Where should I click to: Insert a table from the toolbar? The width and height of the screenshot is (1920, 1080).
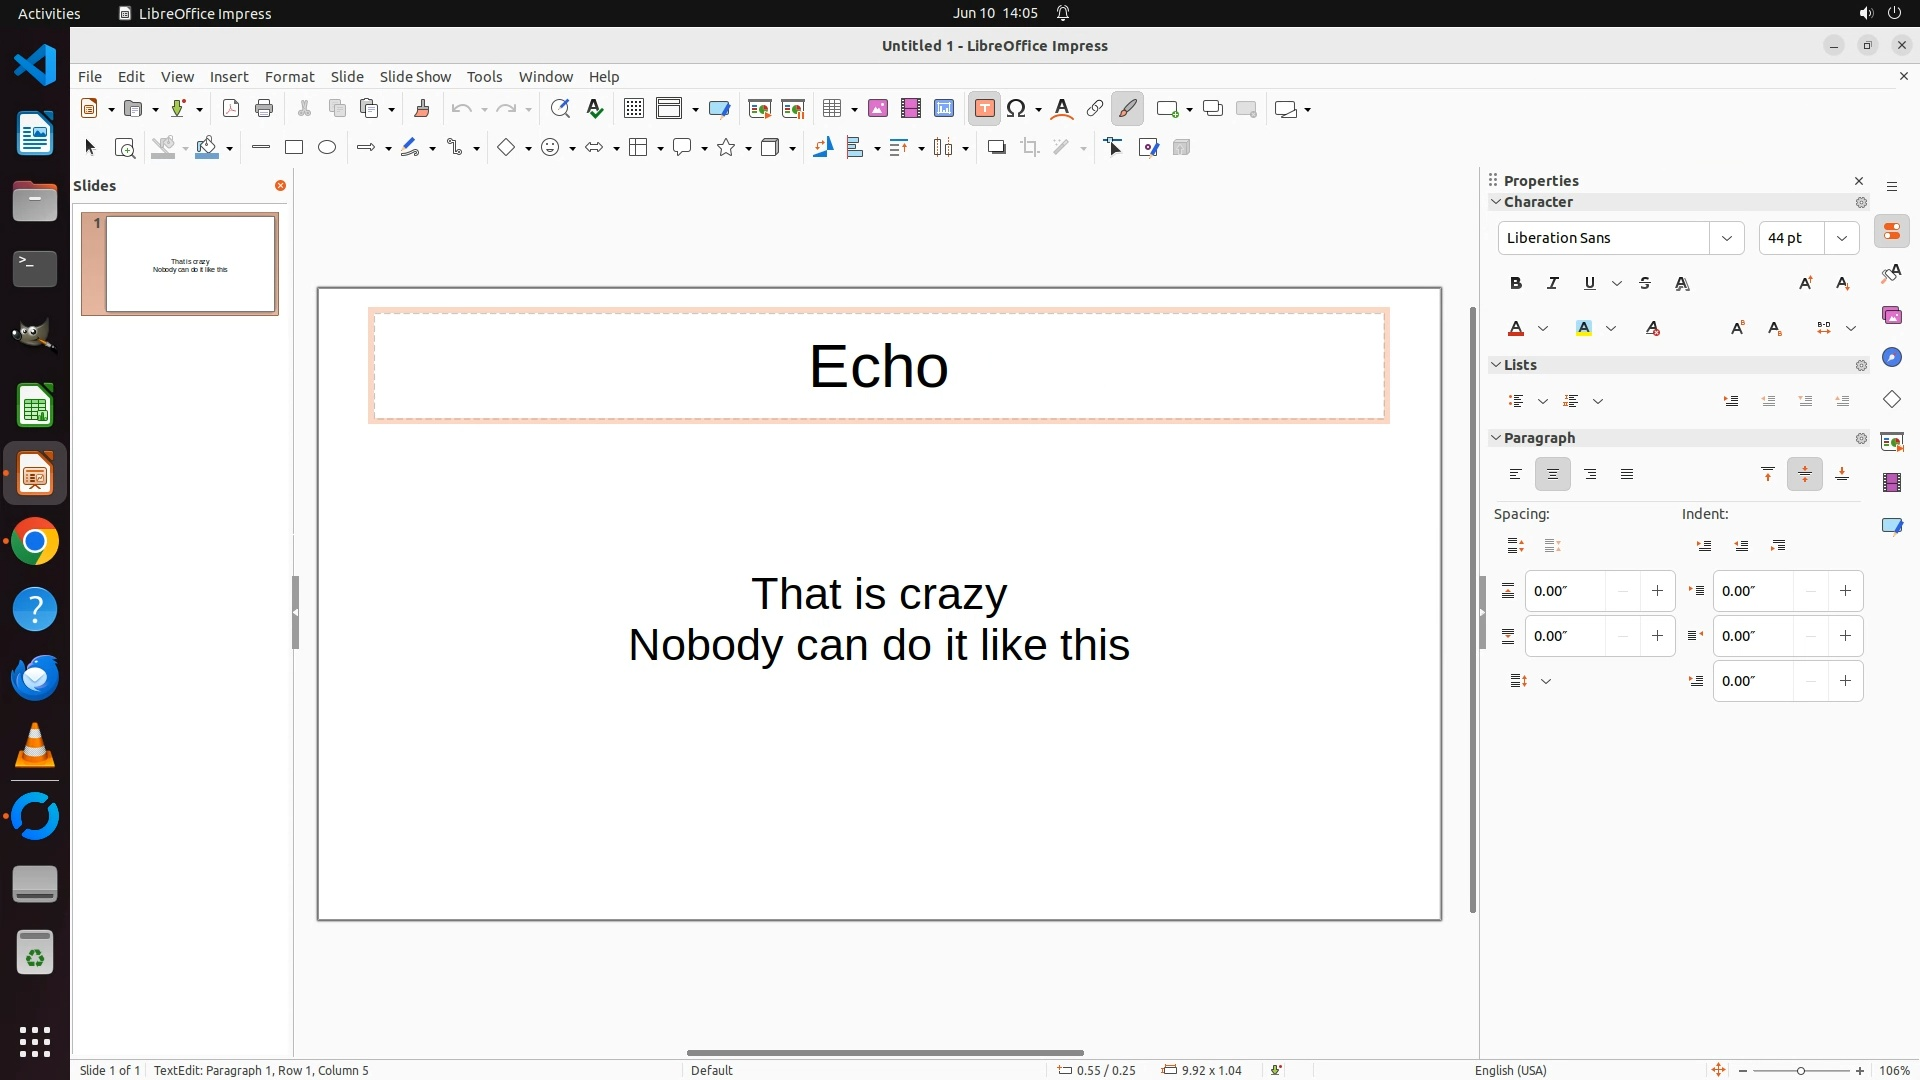pos(831,109)
